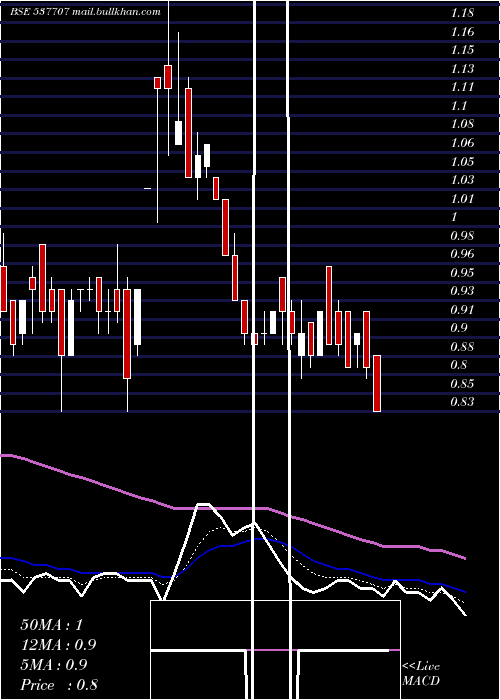This screenshot has width=500, height=700.
Task: Click the BSE 537707 mail.bullkhan.com header text
Action: point(85,12)
